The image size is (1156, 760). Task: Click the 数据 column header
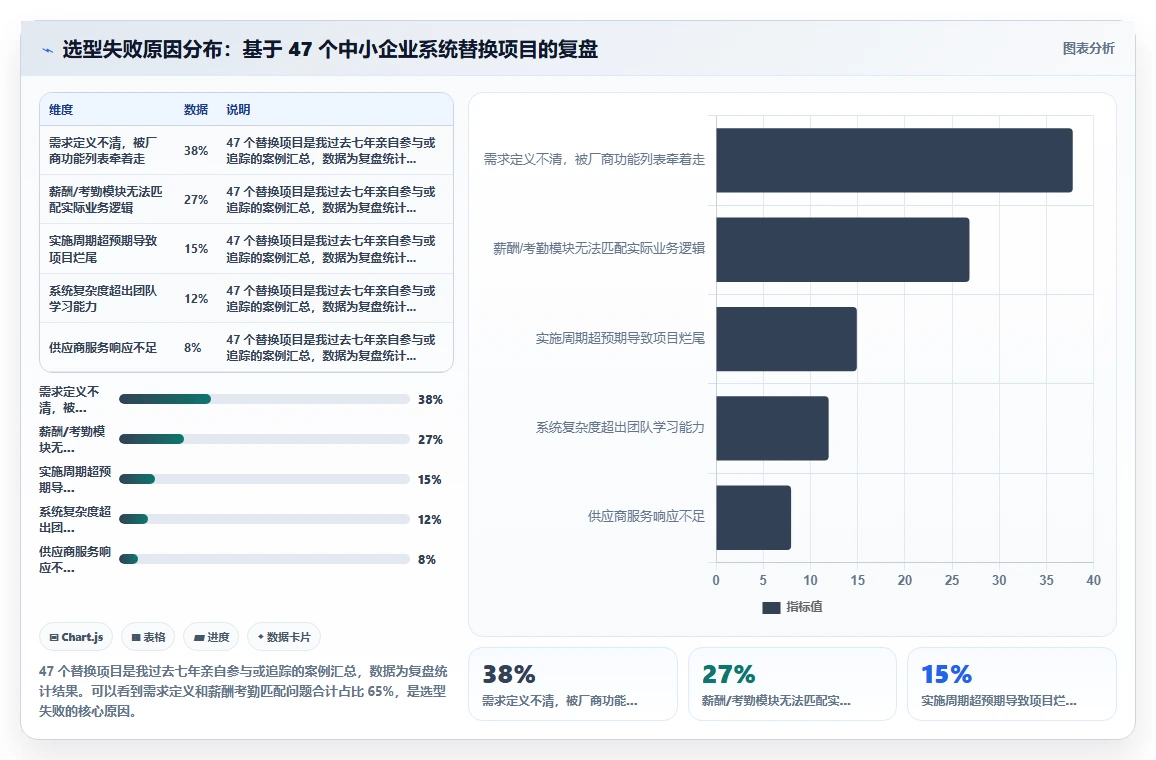(195, 110)
